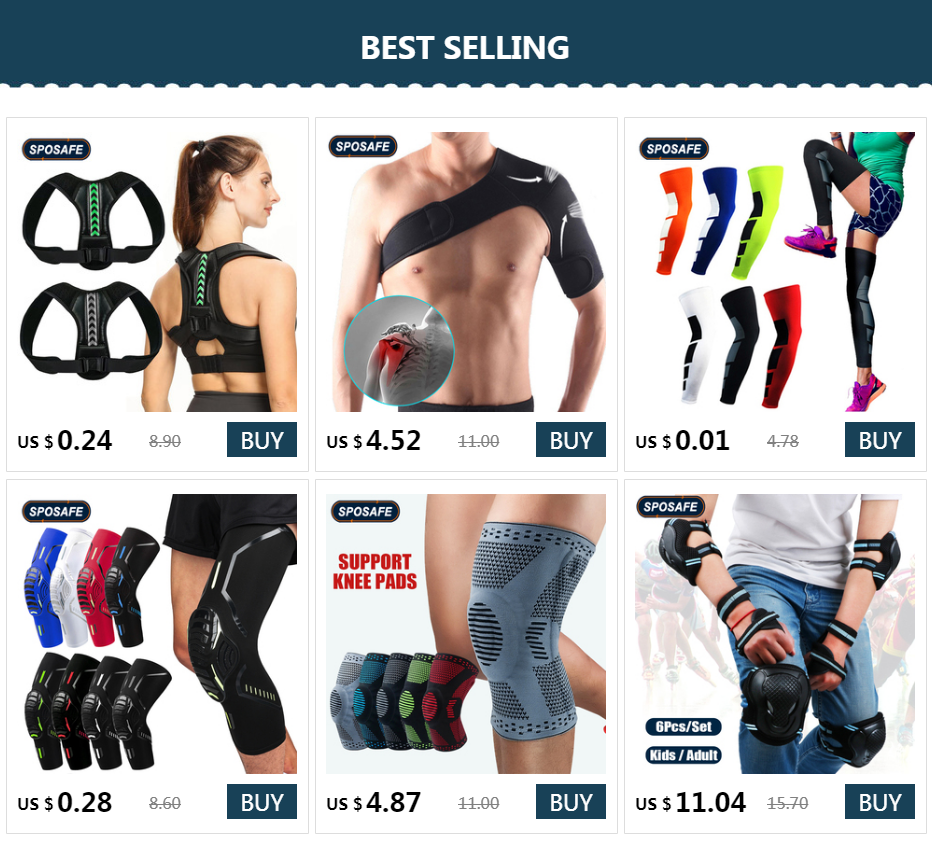932x845 pixels.
Task: Open the leg compression sleeves product image
Action: 775,272
